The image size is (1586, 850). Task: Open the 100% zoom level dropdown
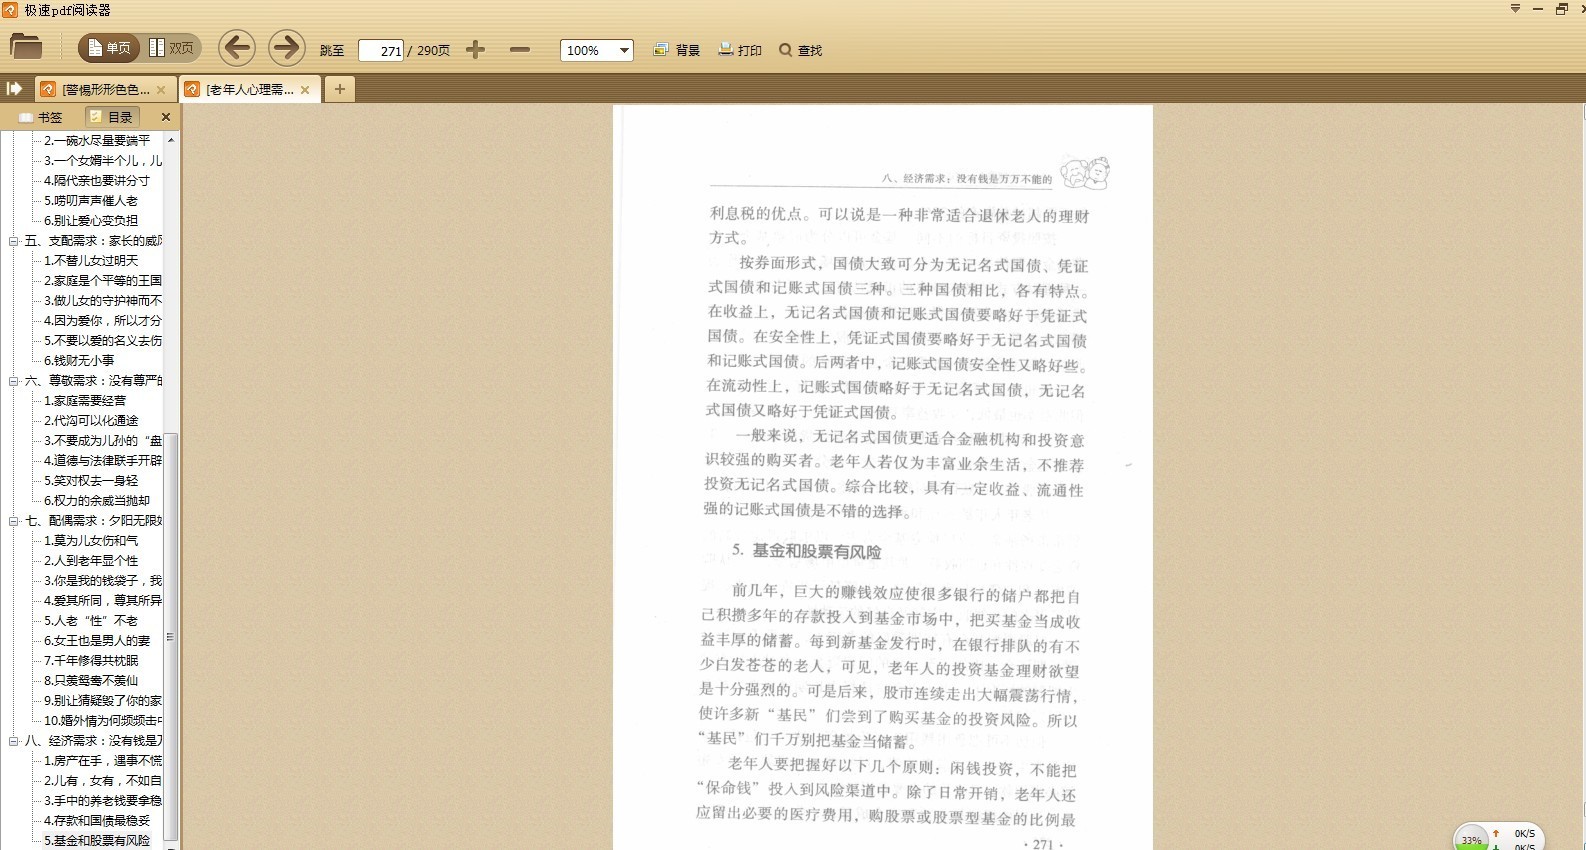(624, 50)
